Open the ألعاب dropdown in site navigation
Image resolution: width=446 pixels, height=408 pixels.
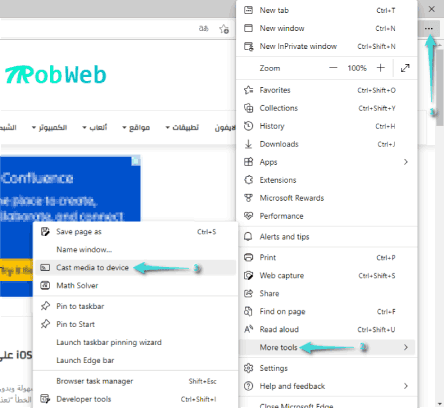coord(95,128)
